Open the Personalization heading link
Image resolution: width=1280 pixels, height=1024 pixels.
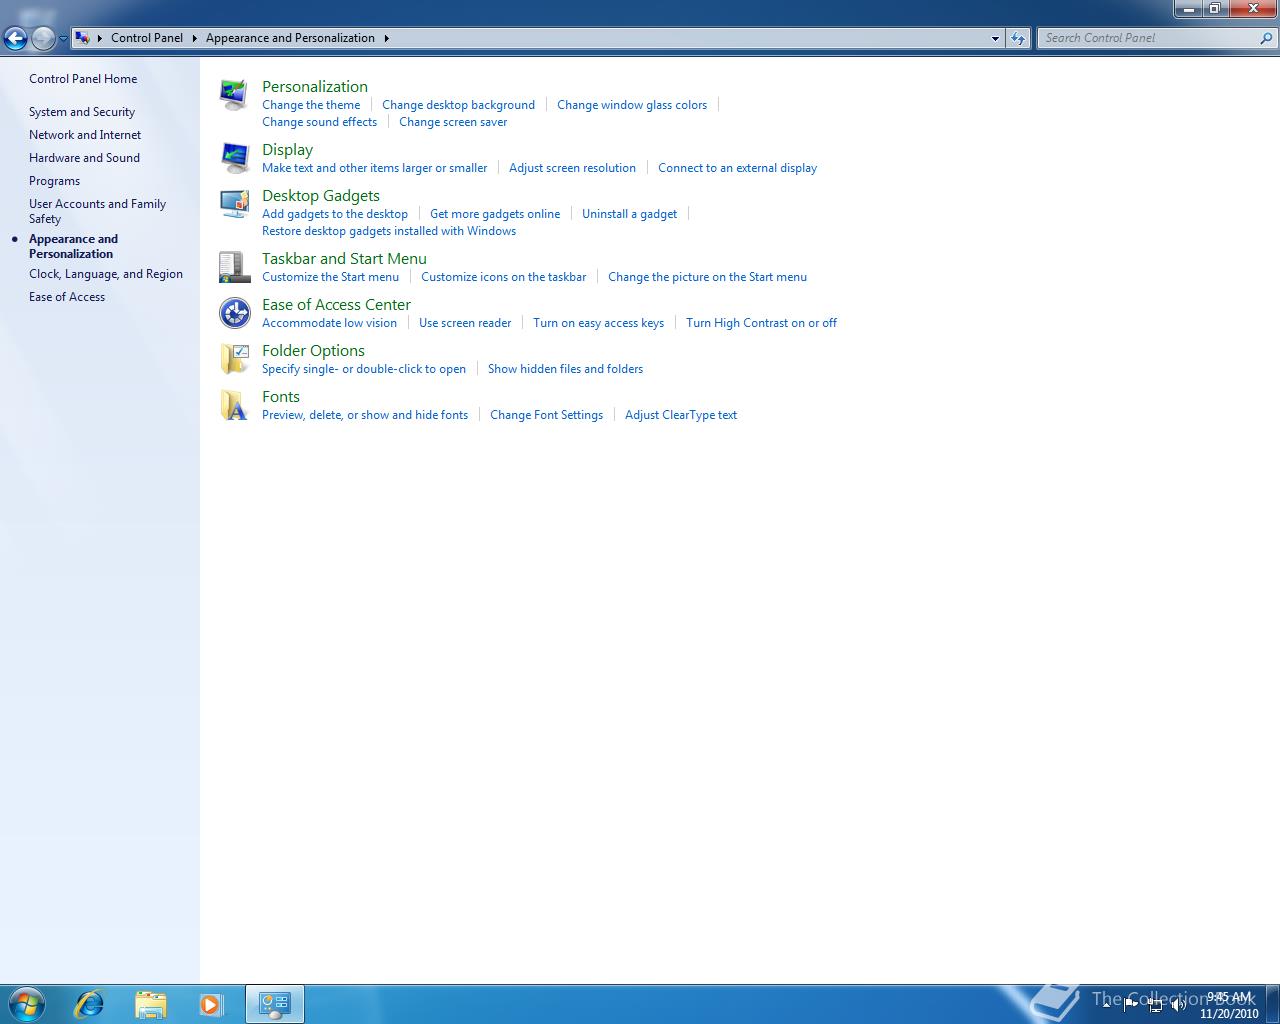(x=315, y=87)
